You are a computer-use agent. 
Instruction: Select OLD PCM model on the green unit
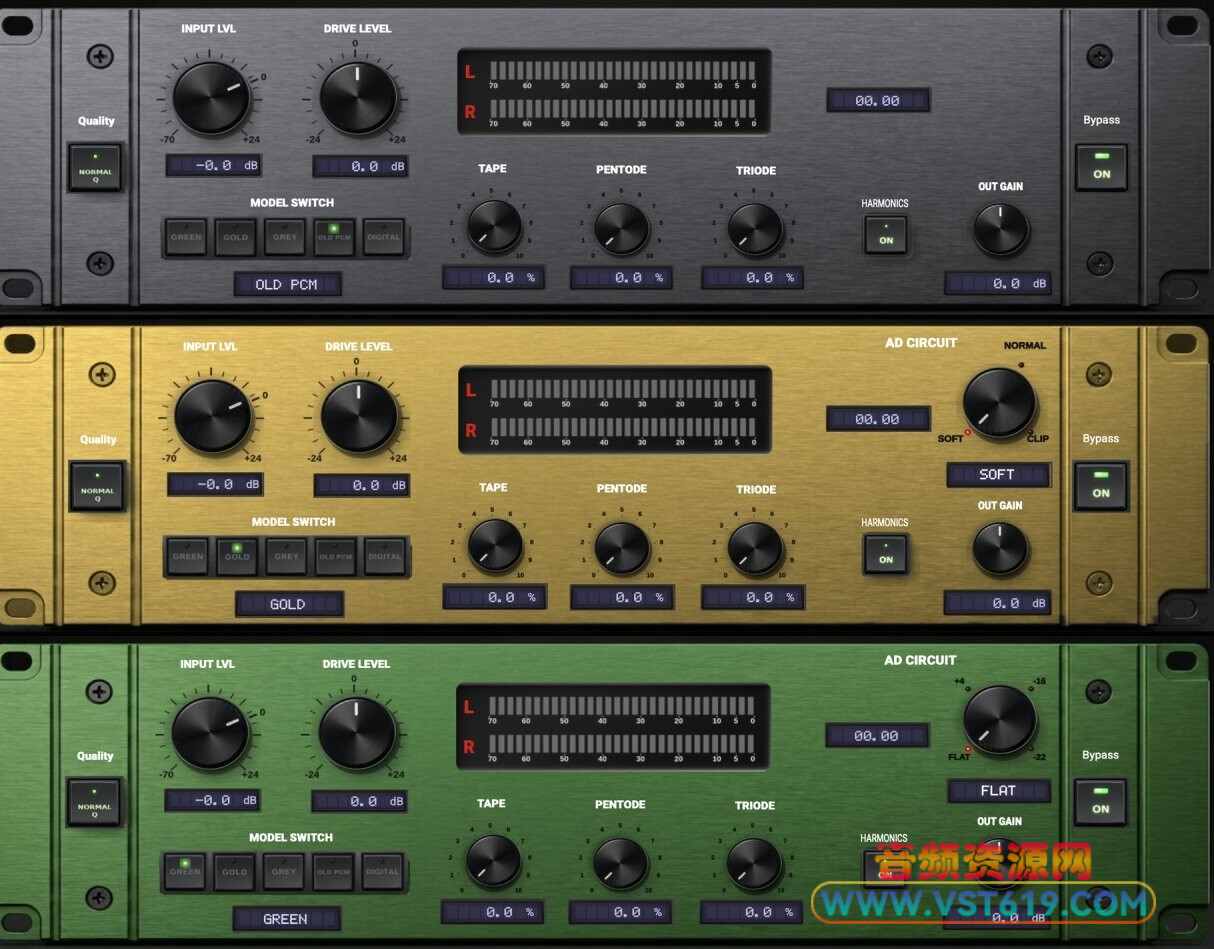(x=333, y=871)
